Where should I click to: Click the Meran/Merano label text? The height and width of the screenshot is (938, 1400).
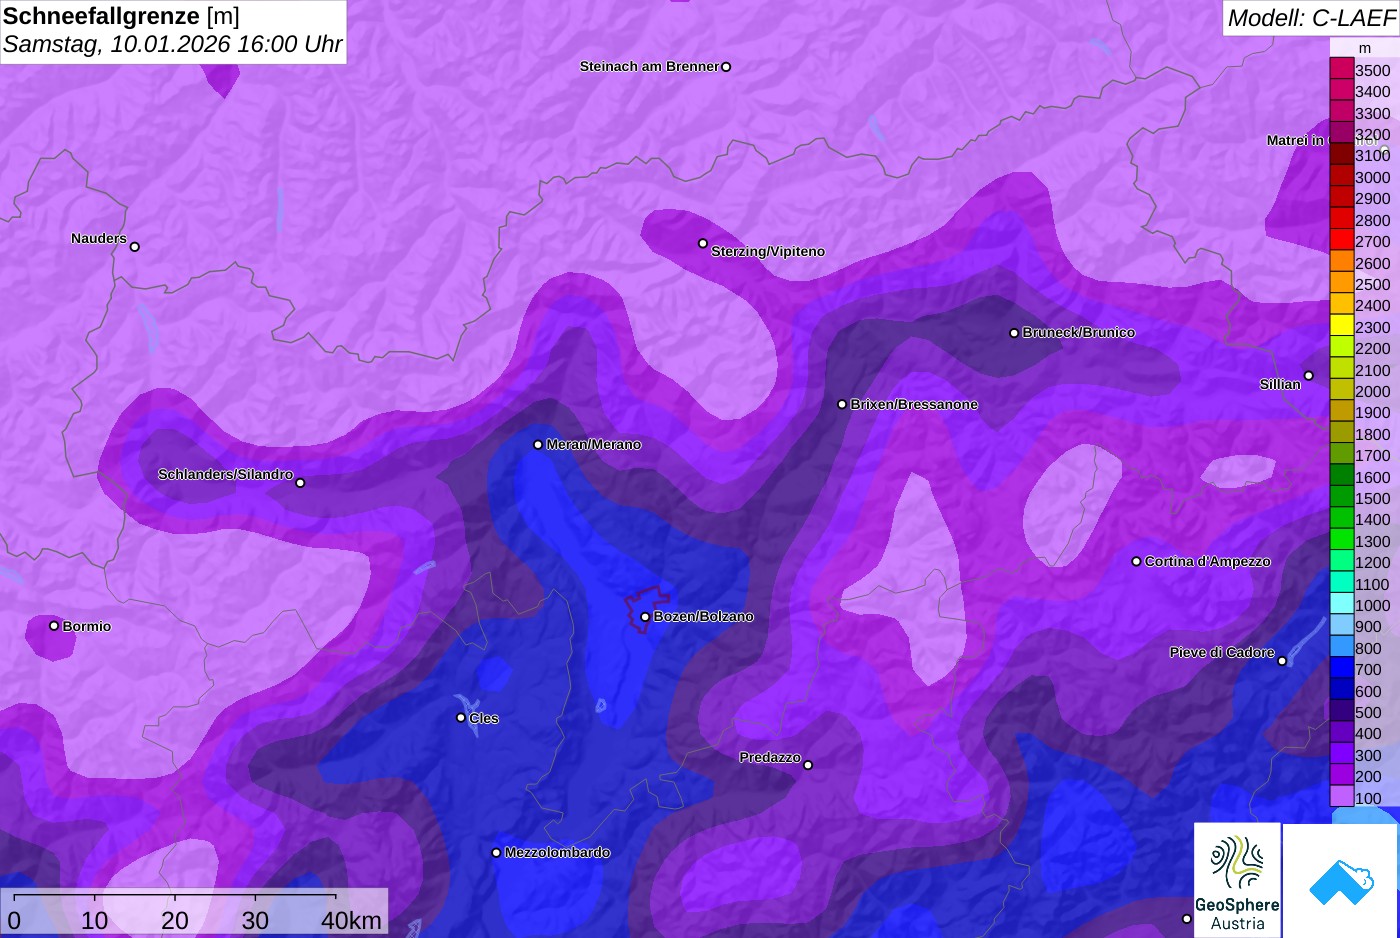point(594,445)
